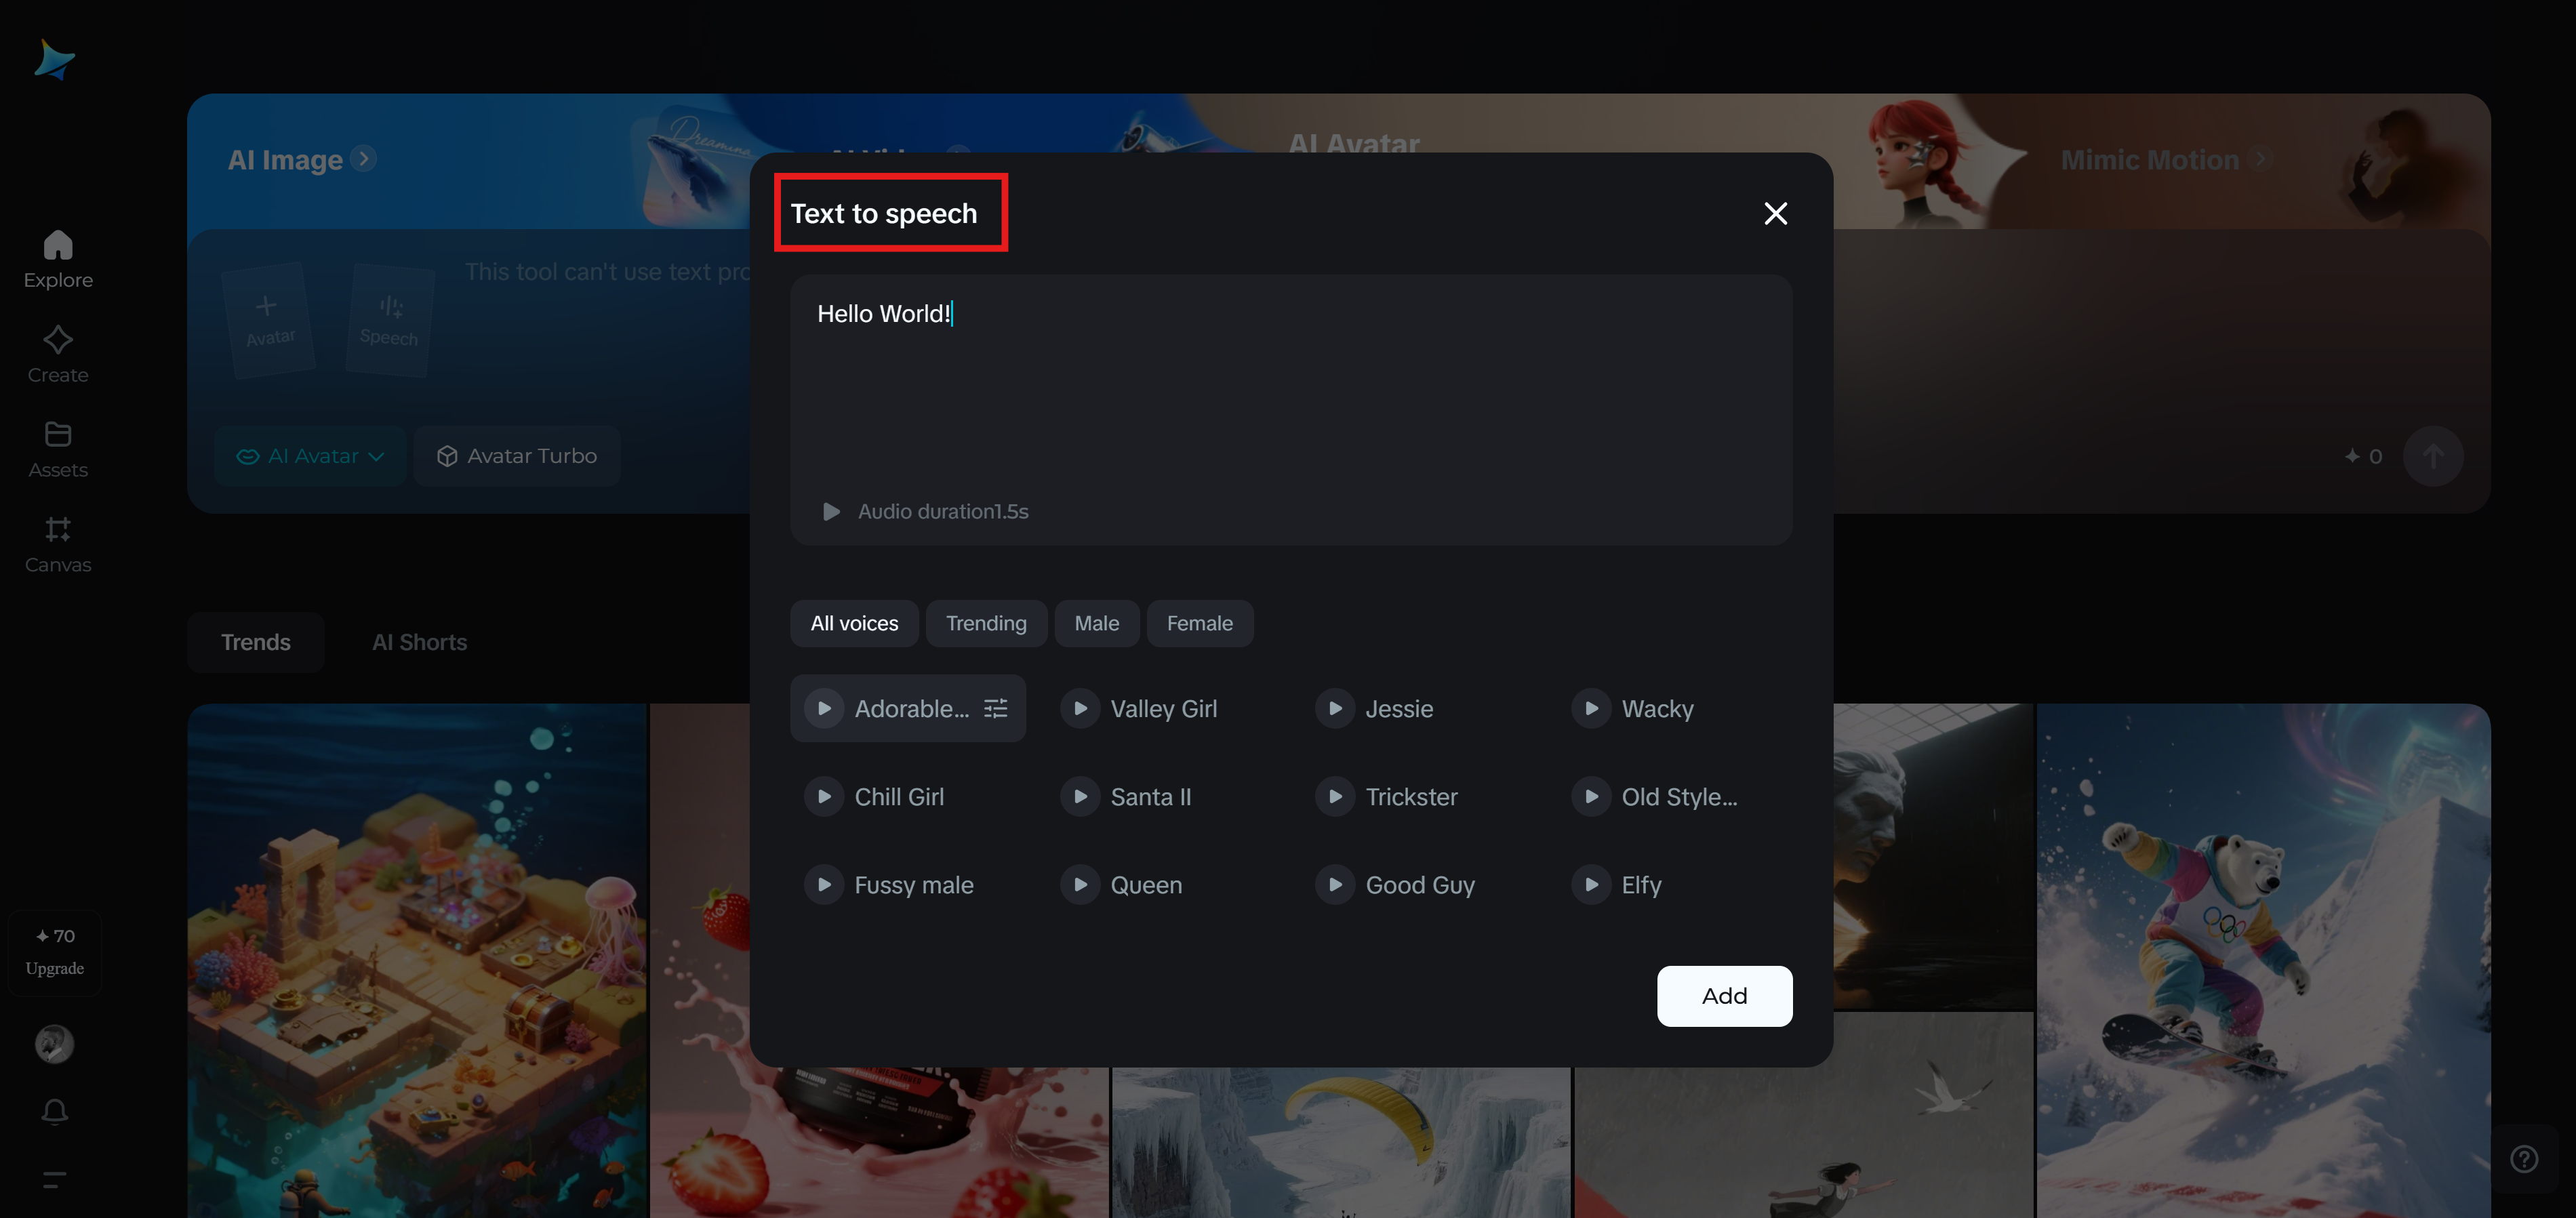
Task: Play the Valley Girl voice preview
Action: click(1080, 709)
